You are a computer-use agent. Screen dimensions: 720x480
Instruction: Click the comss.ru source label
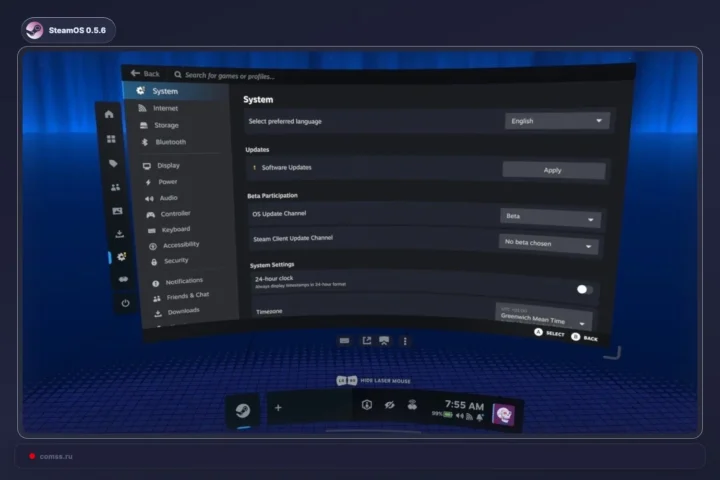(x=56, y=456)
